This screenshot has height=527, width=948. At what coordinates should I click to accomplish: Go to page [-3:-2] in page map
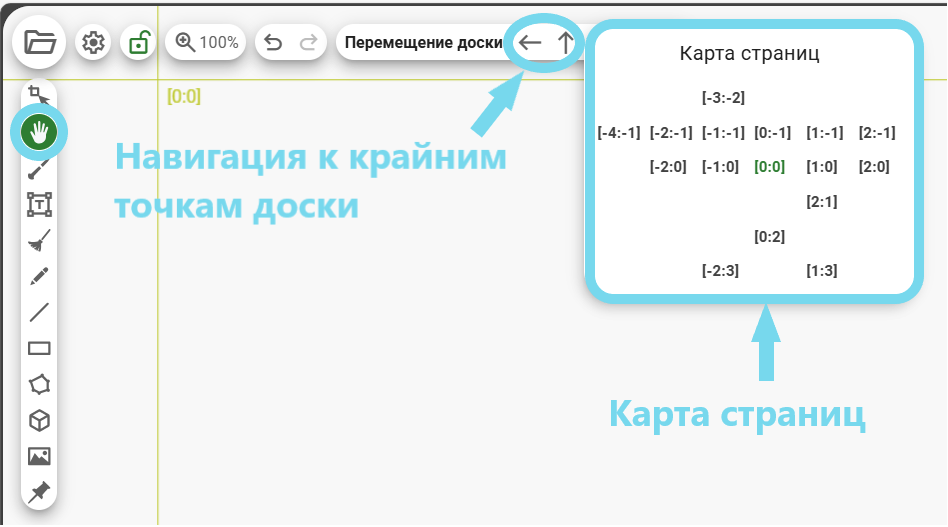pos(723,98)
